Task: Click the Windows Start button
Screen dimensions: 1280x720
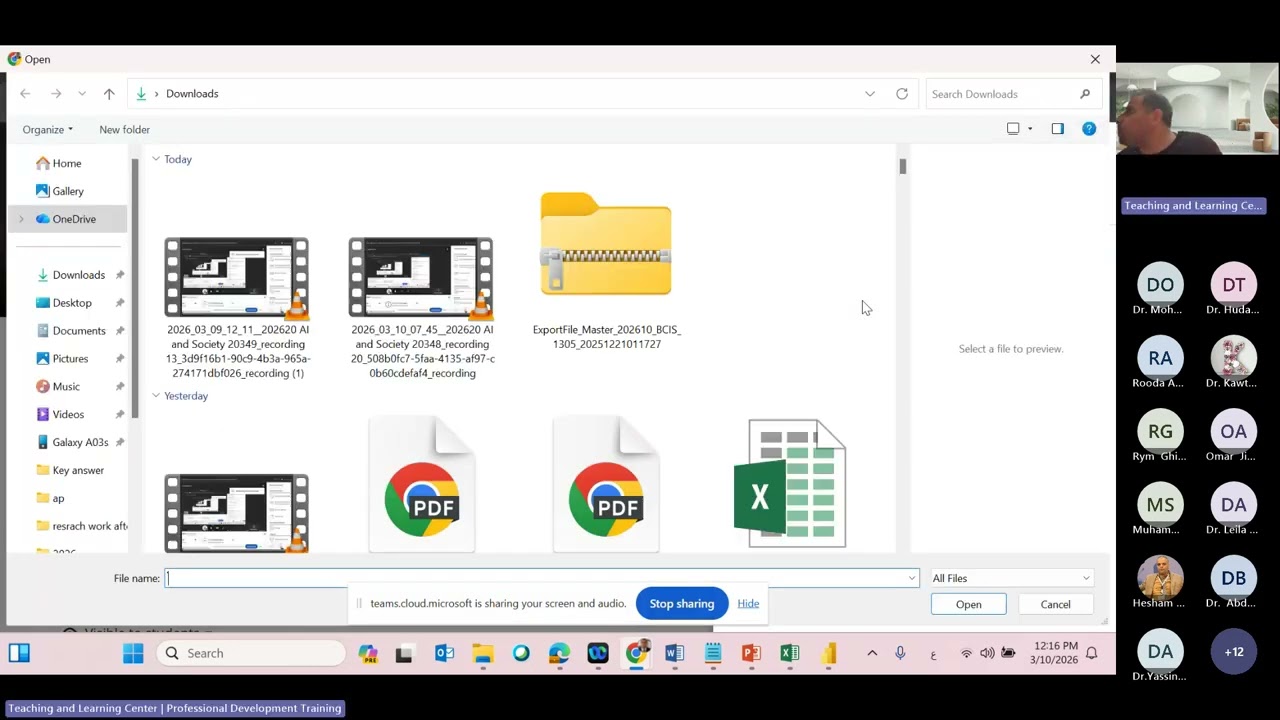Action: (133, 653)
